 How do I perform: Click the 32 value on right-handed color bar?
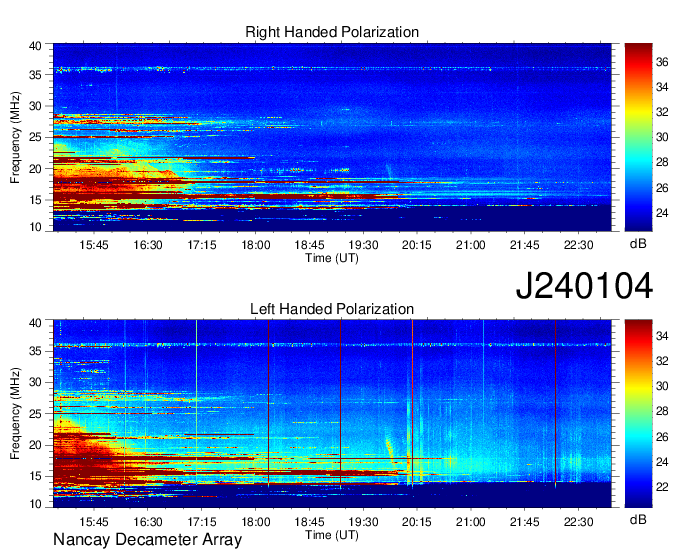click(x=662, y=112)
